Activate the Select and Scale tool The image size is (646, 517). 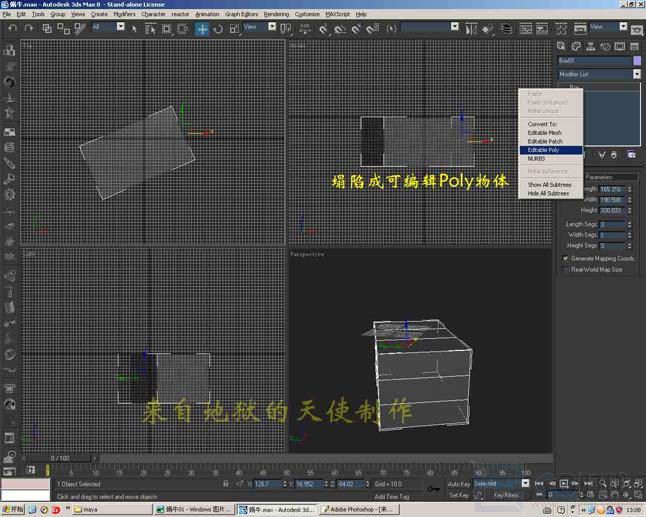[x=234, y=29]
